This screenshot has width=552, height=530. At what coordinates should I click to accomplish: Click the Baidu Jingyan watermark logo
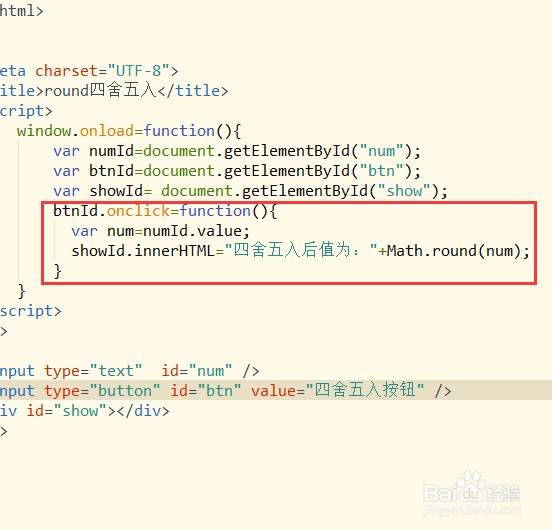point(472,494)
